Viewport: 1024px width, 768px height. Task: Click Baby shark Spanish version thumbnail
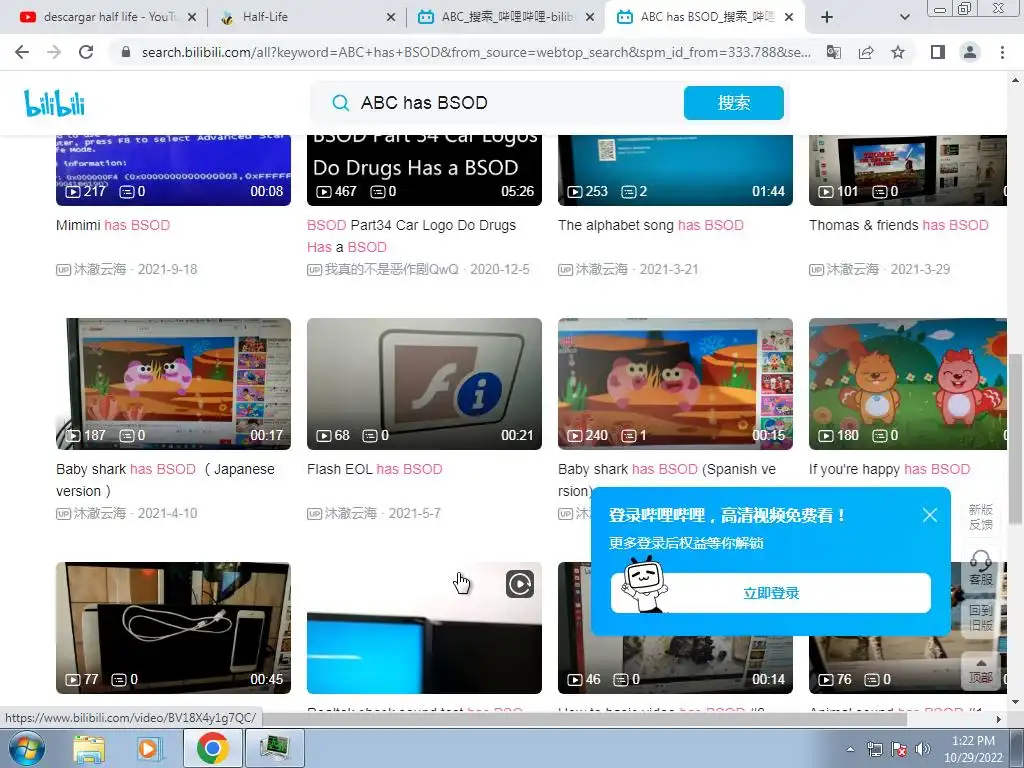click(x=675, y=384)
